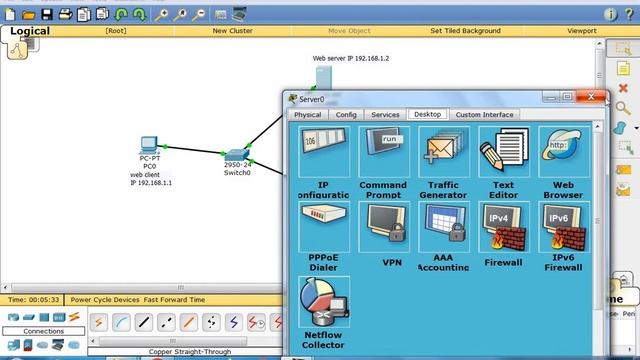This screenshot has width=640, height=360.
Task: Choose the copper straight-through black cable
Action: (144, 322)
